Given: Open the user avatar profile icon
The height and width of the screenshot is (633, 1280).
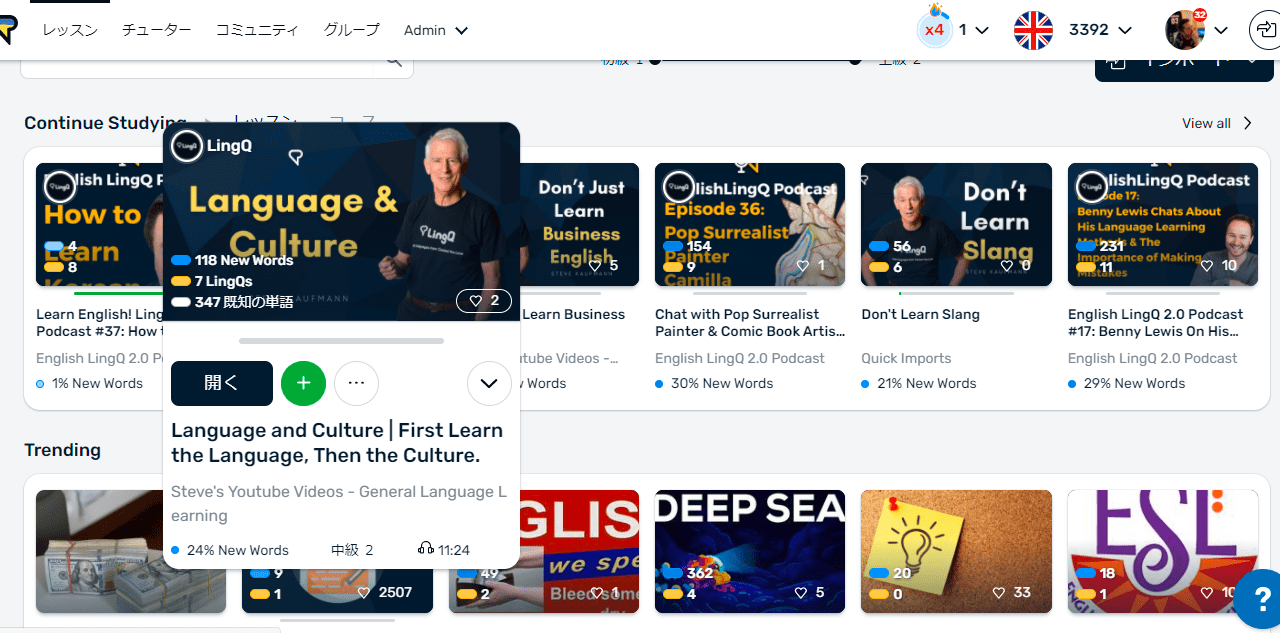Looking at the screenshot, I should tap(1185, 30).
